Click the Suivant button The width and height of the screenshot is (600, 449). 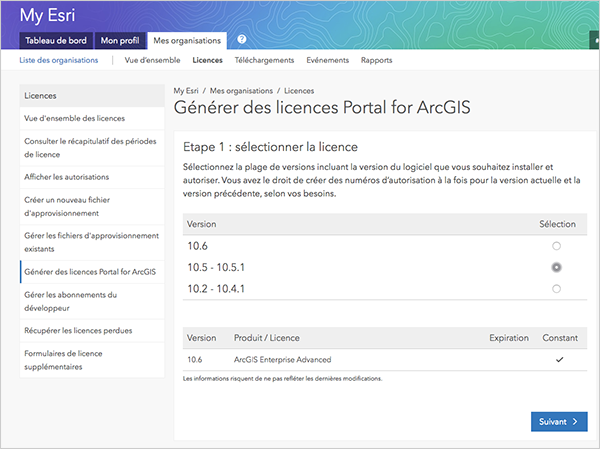point(559,422)
